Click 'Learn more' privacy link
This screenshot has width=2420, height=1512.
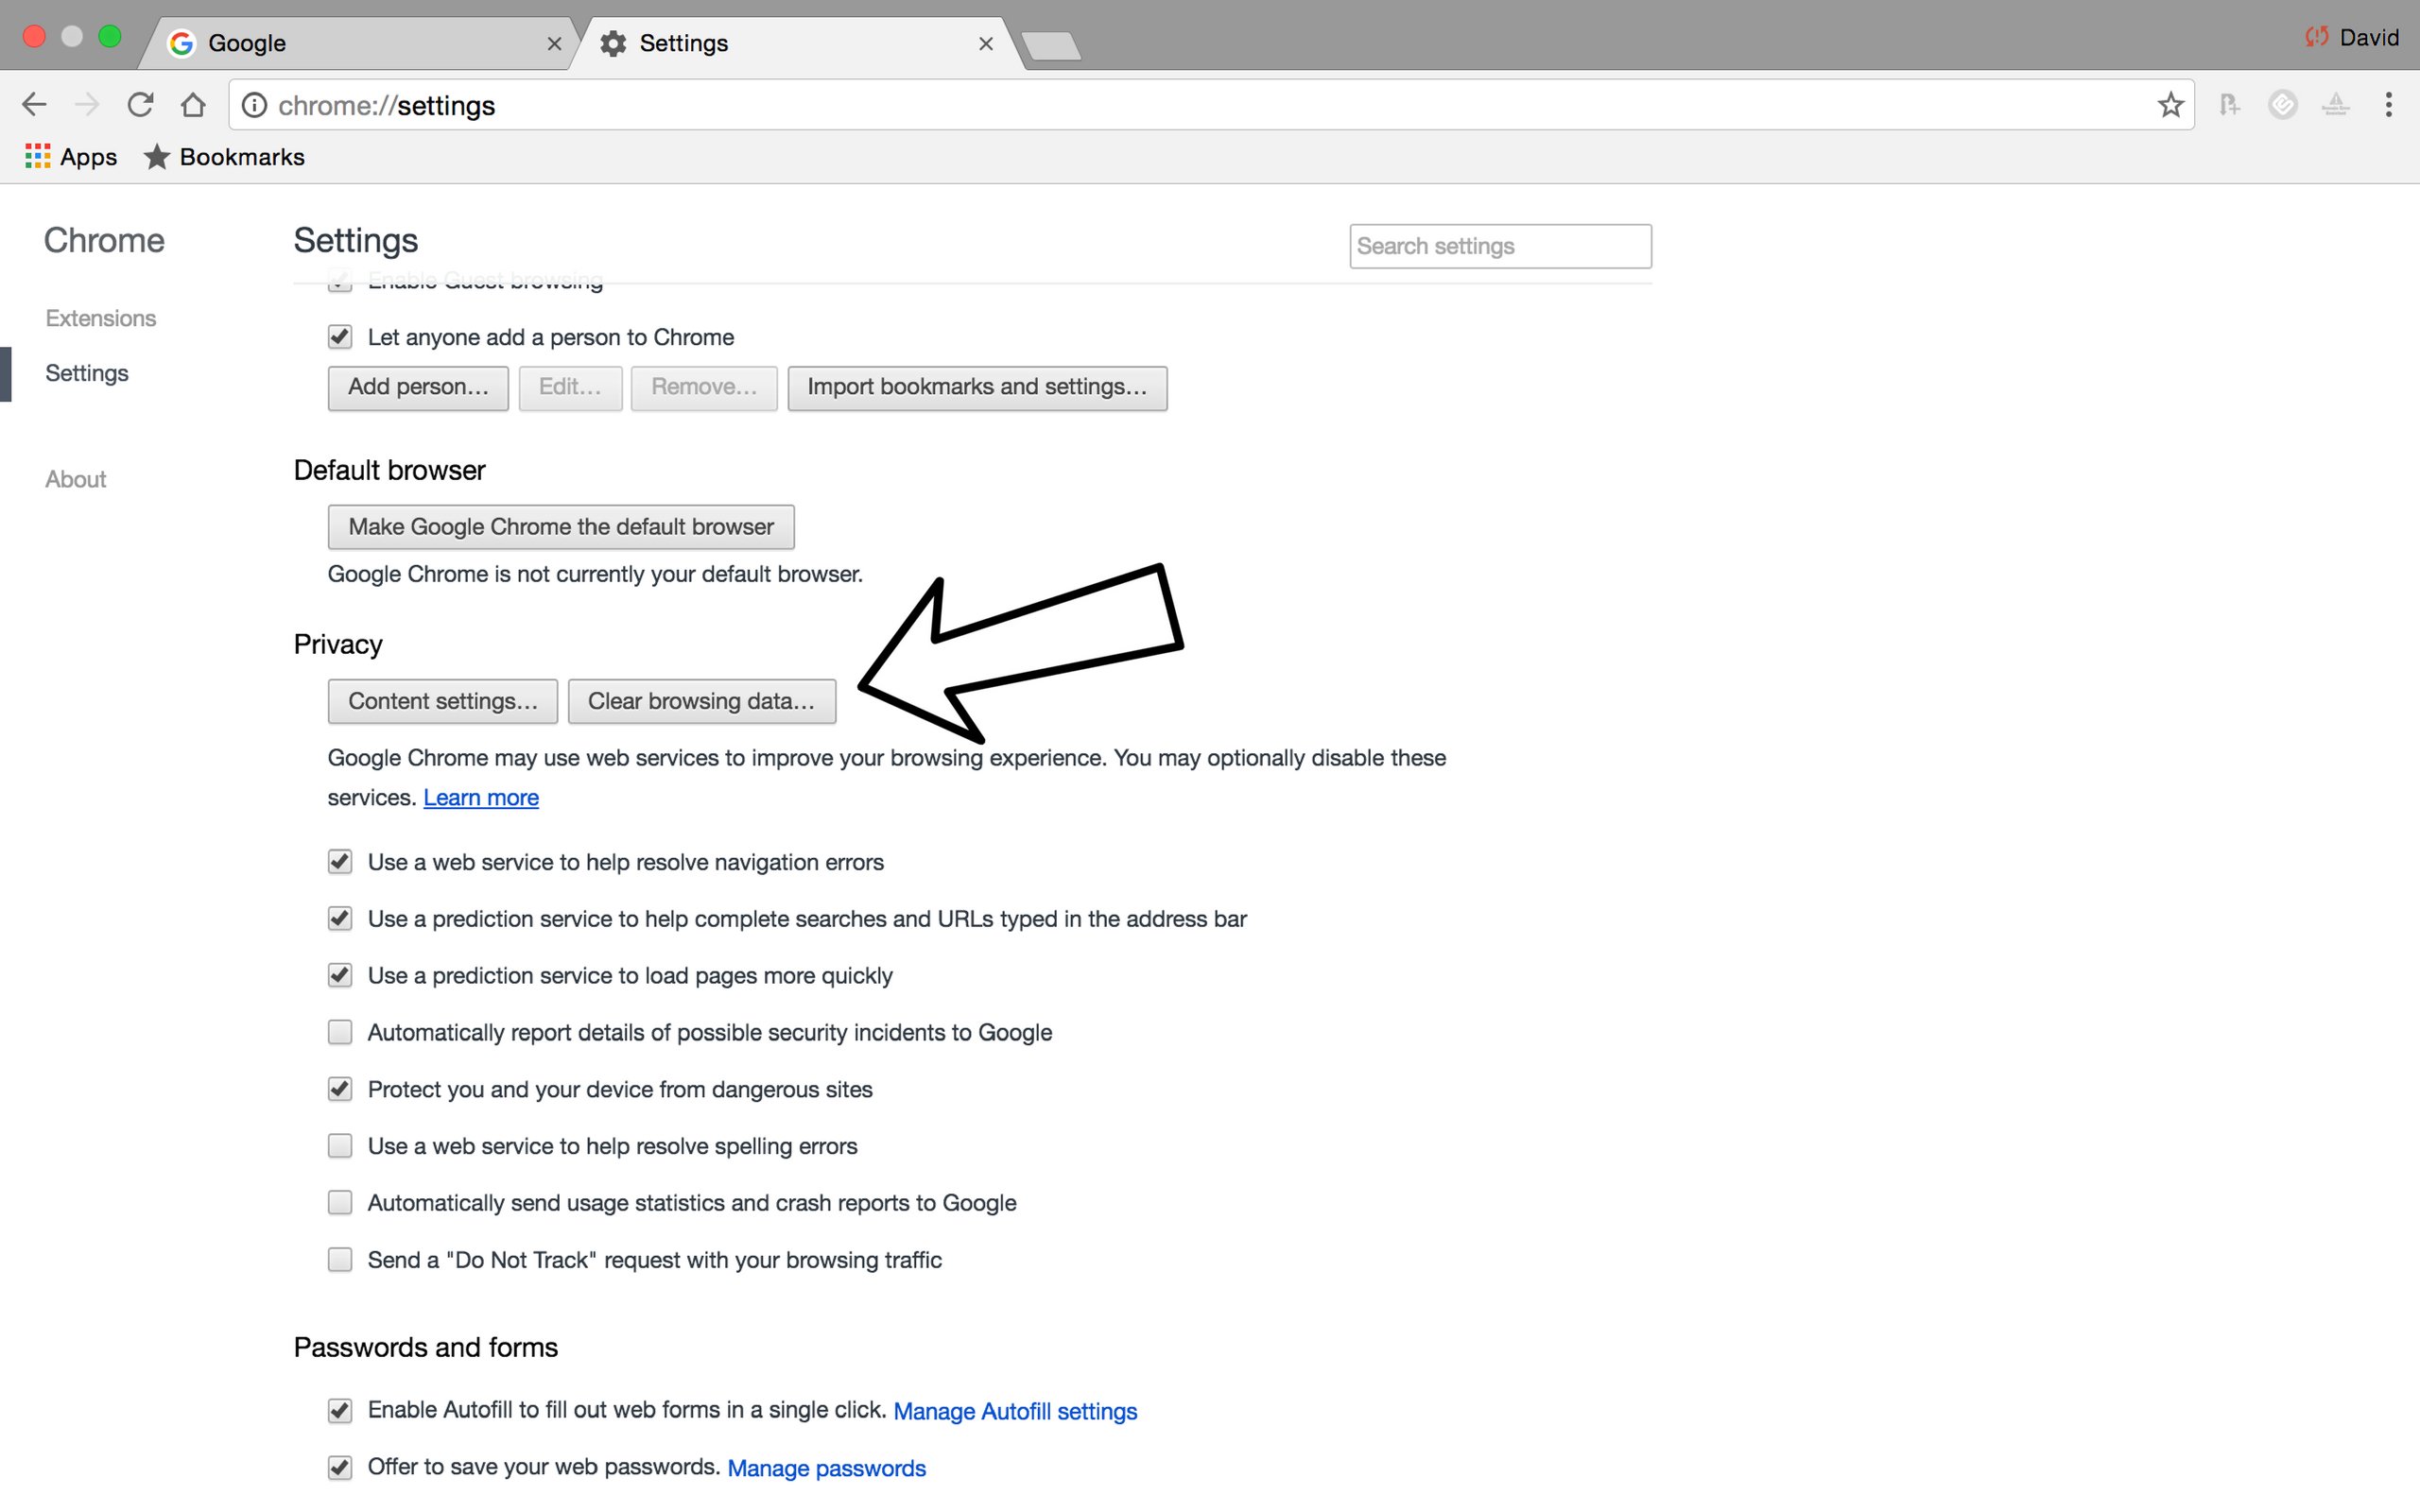click(x=481, y=796)
